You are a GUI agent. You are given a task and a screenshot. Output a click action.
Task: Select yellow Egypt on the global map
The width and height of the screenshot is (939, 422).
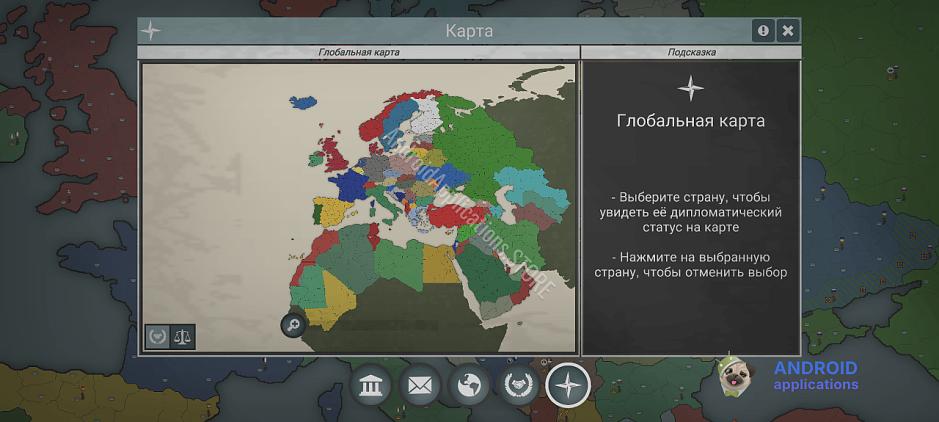tap(438, 263)
